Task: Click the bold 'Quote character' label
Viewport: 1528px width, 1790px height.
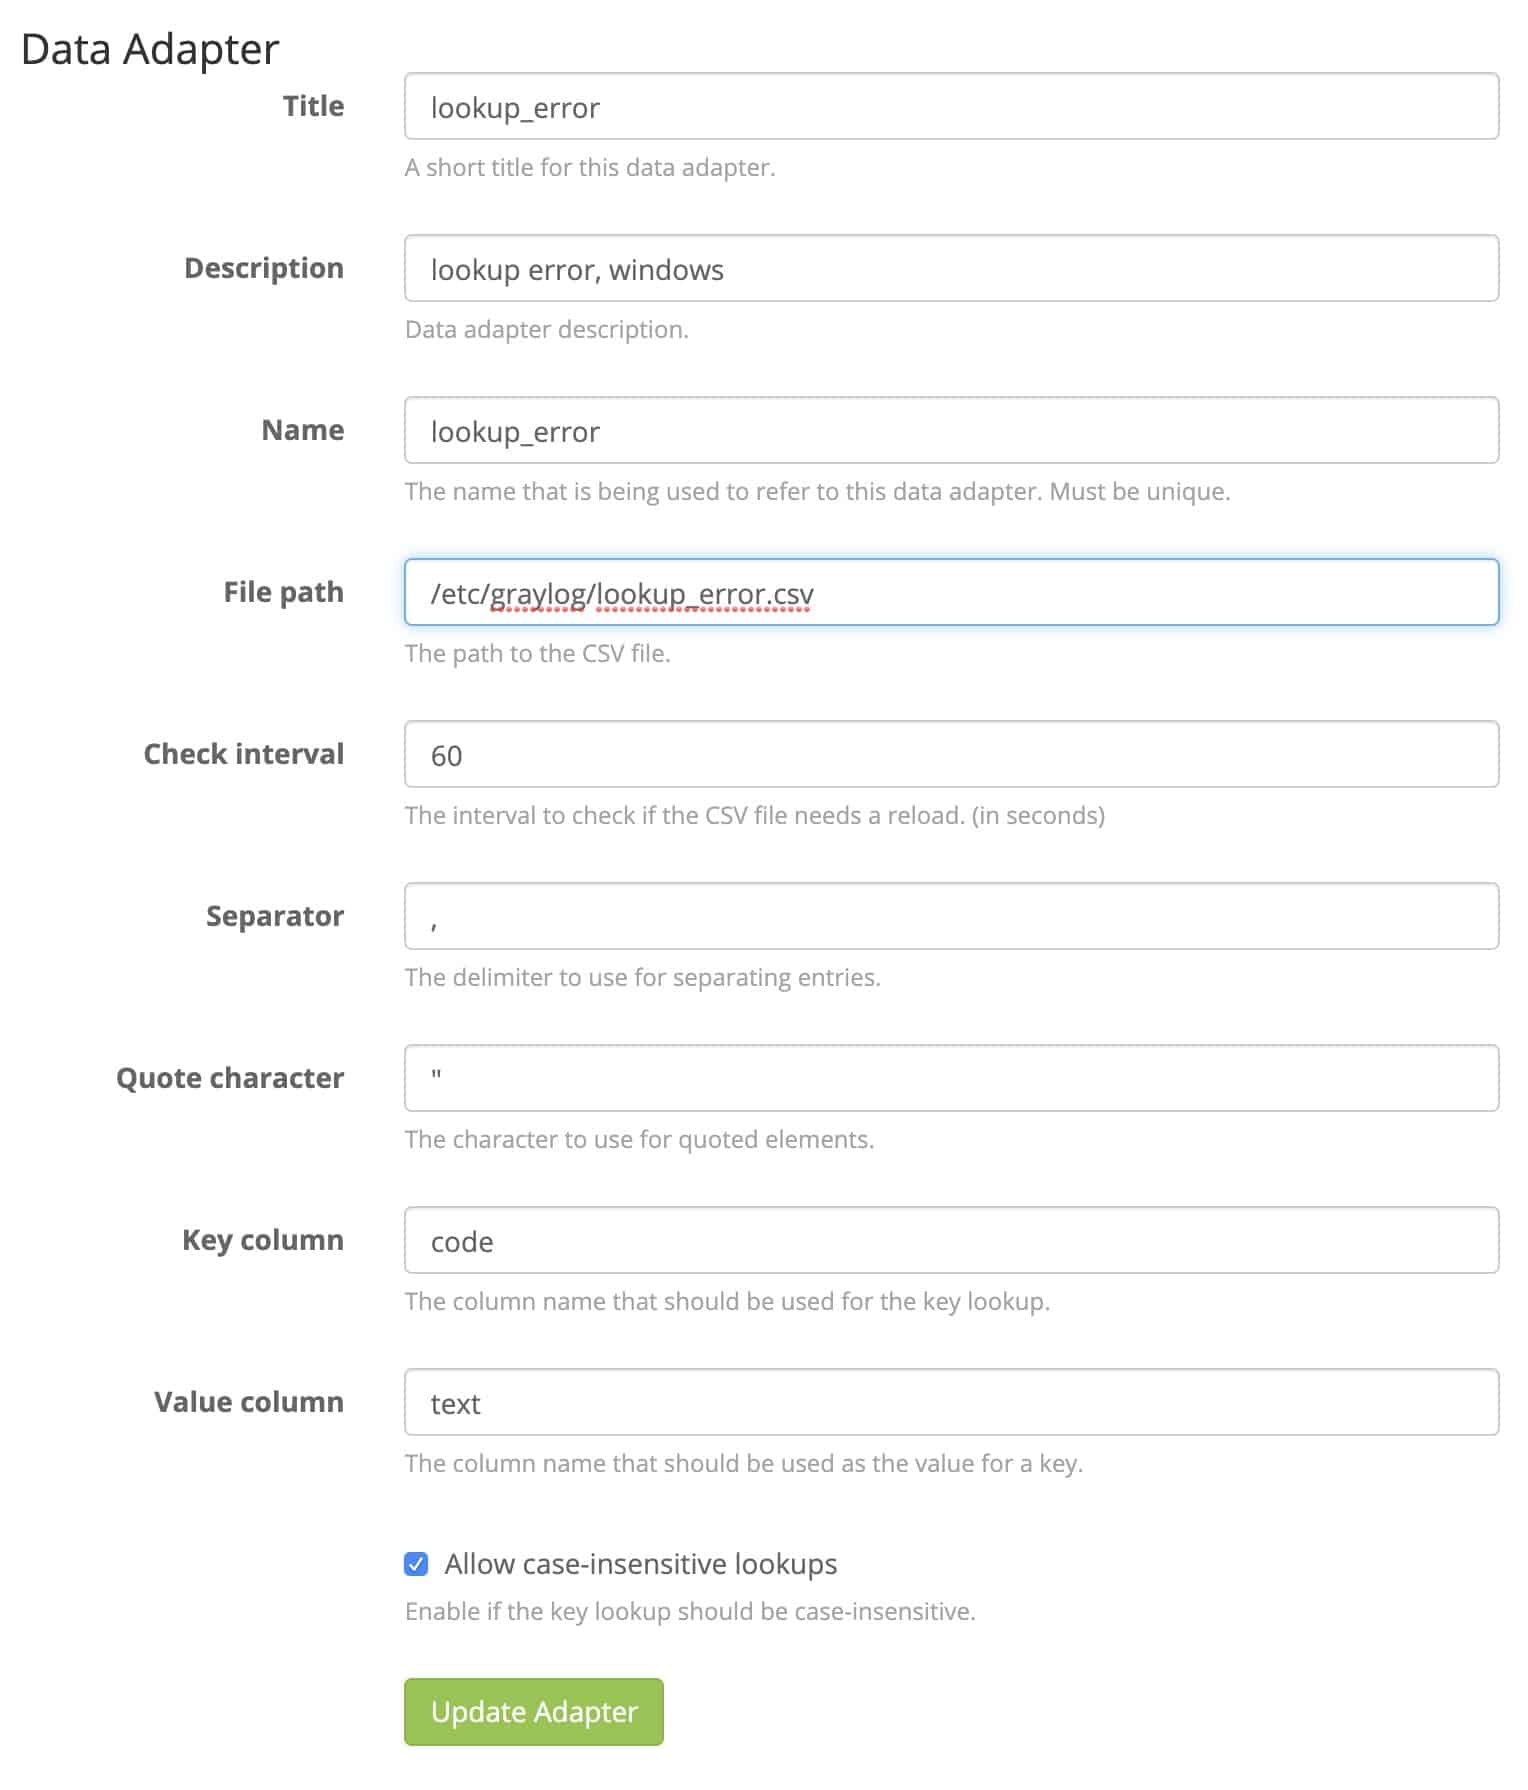Action: click(x=230, y=1078)
